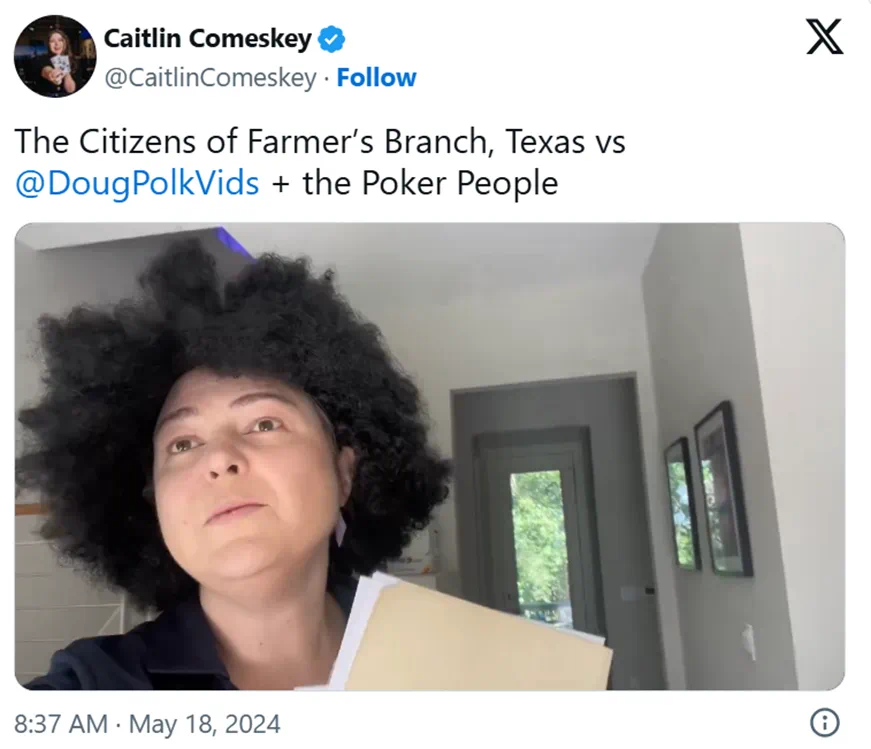Follow Caitlin Comeskey
This screenshot has height=749, width=871.
[x=376, y=78]
